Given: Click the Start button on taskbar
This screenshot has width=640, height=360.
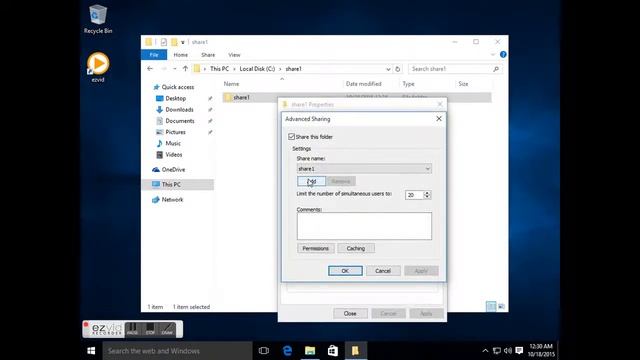Looking at the screenshot, I should click(x=91, y=351).
